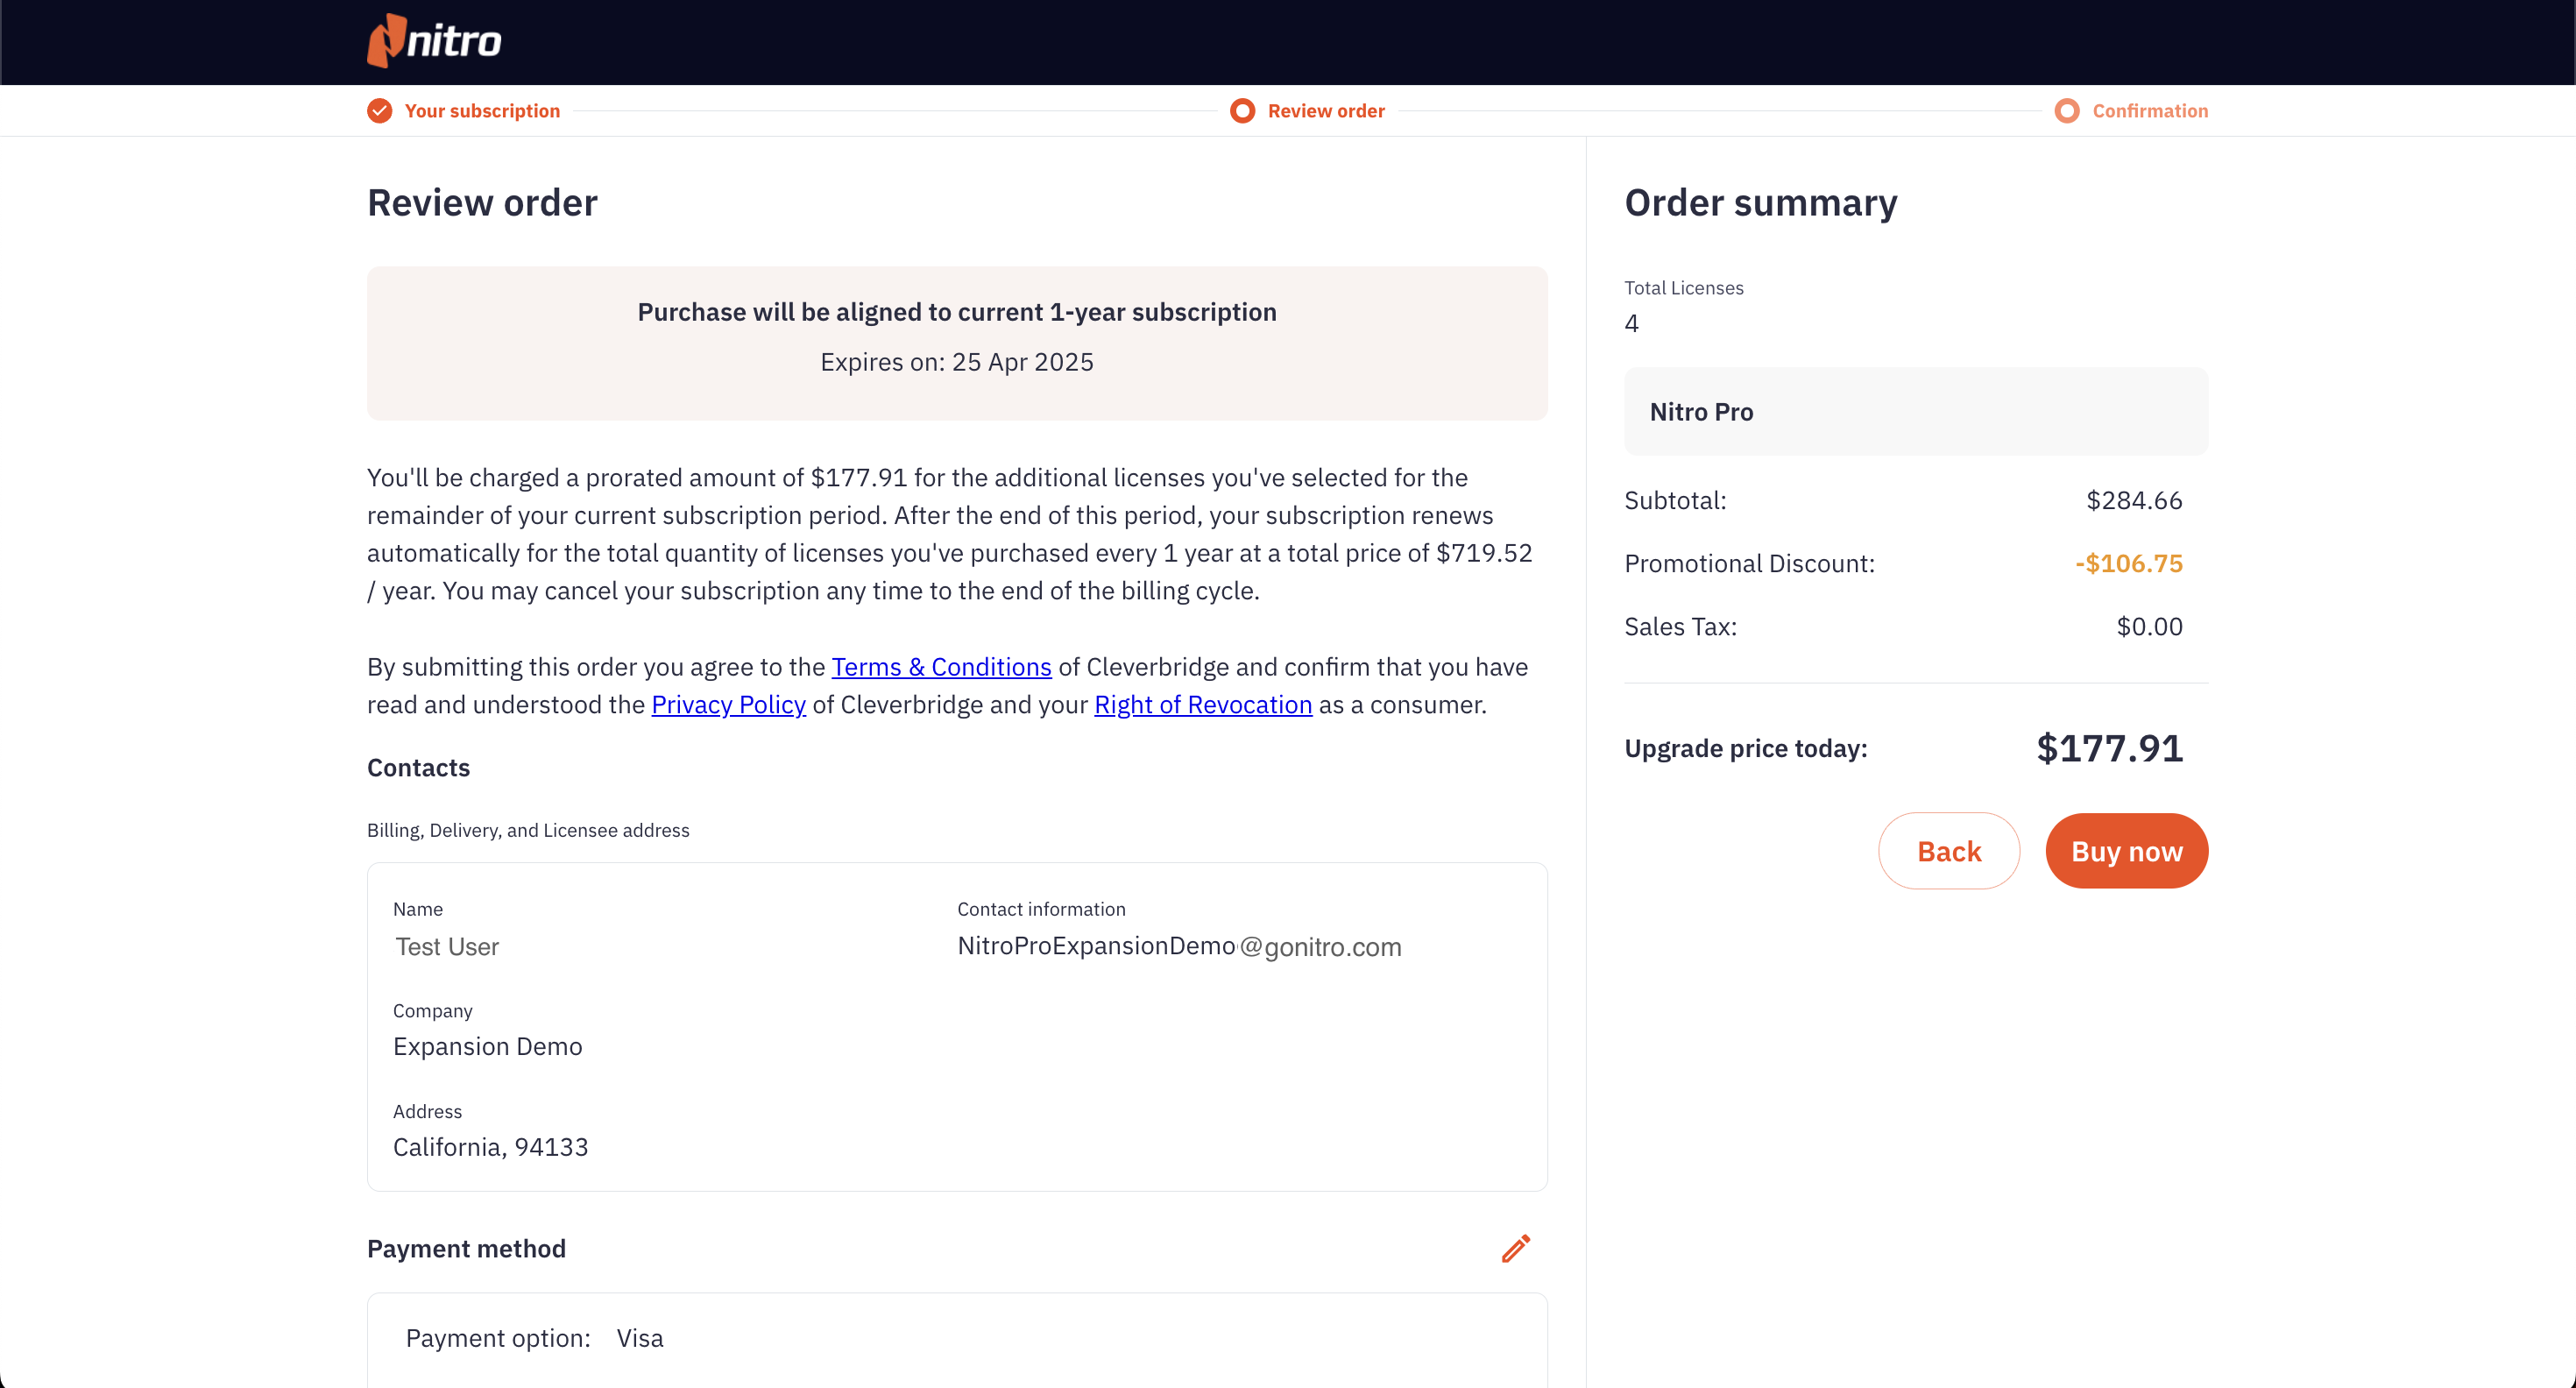Click the Nitro logo in header
Screen dimensions: 2576x1388
click(434, 41)
